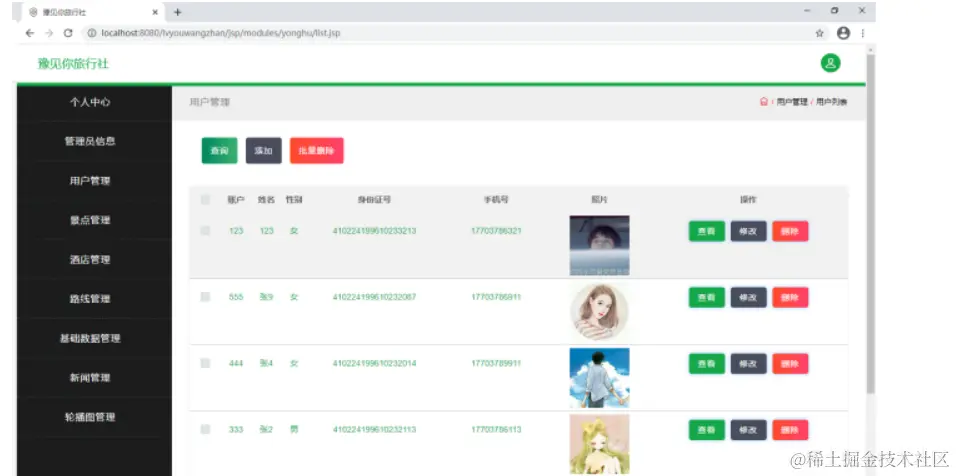Click the green 查询 button

tap(219, 151)
